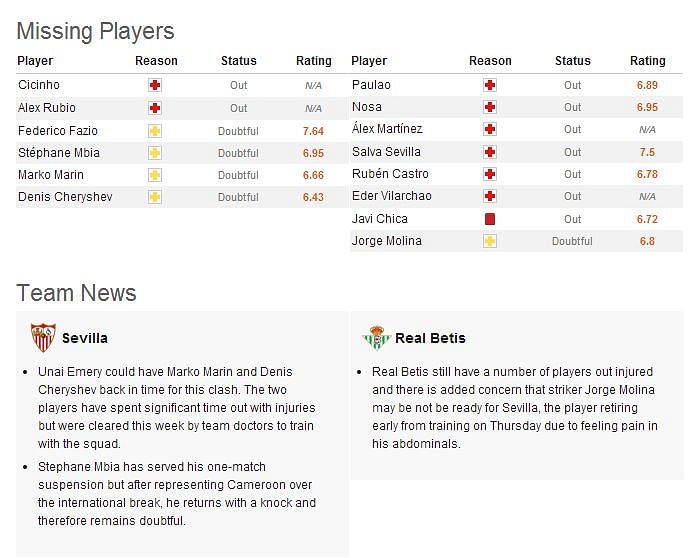Click right table Reason column header
The height and width of the screenshot is (558, 688).
[490, 61]
